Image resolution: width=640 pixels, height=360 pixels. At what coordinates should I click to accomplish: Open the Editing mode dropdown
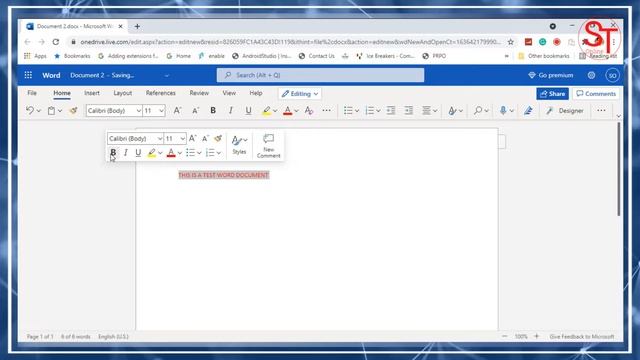(300, 93)
